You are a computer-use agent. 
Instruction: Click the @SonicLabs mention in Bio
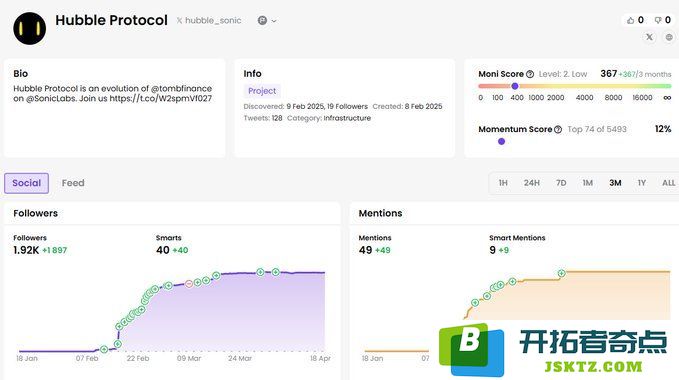pos(51,99)
